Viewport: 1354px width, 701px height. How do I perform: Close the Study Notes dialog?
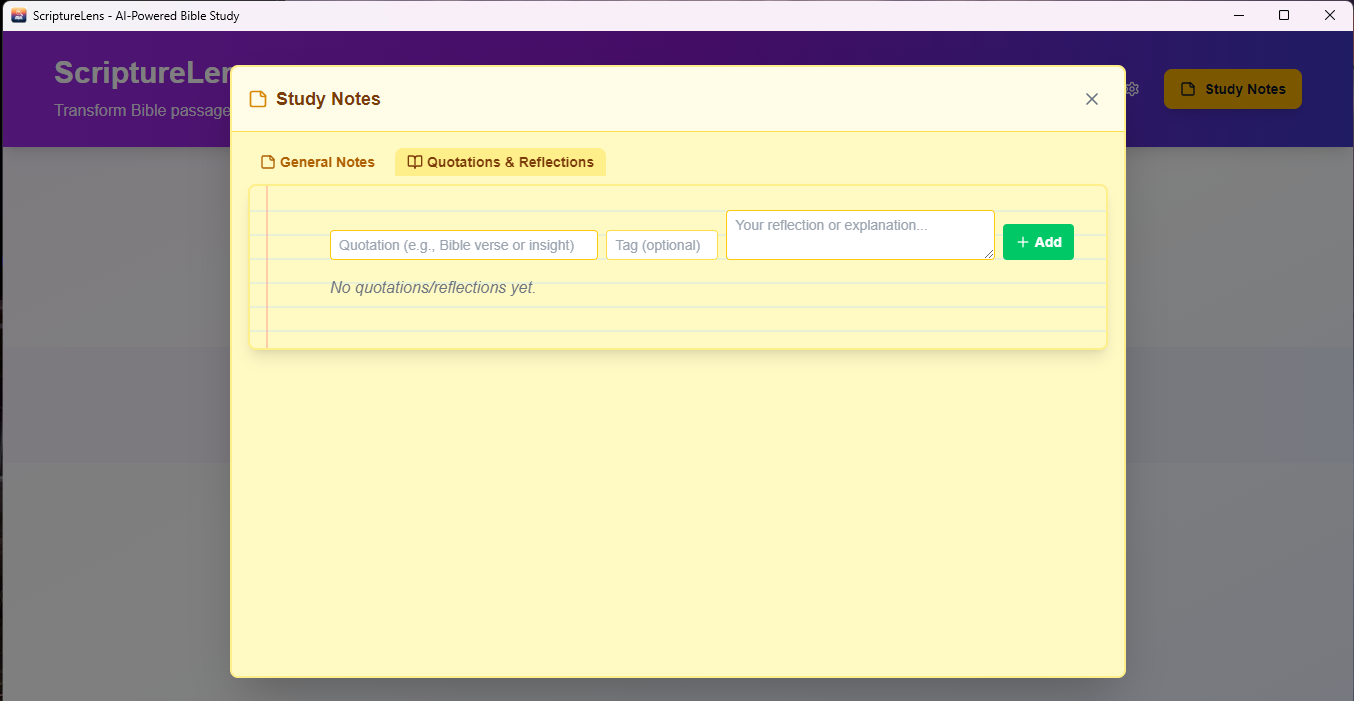pos(1092,99)
